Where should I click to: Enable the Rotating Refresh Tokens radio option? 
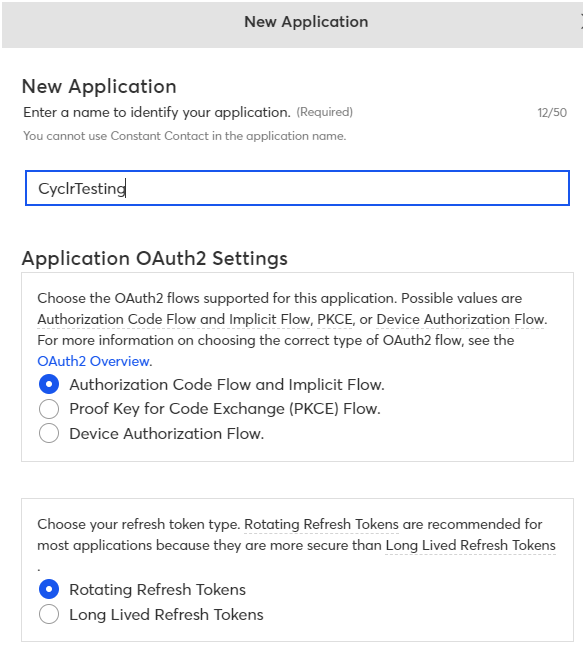click(x=49, y=589)
